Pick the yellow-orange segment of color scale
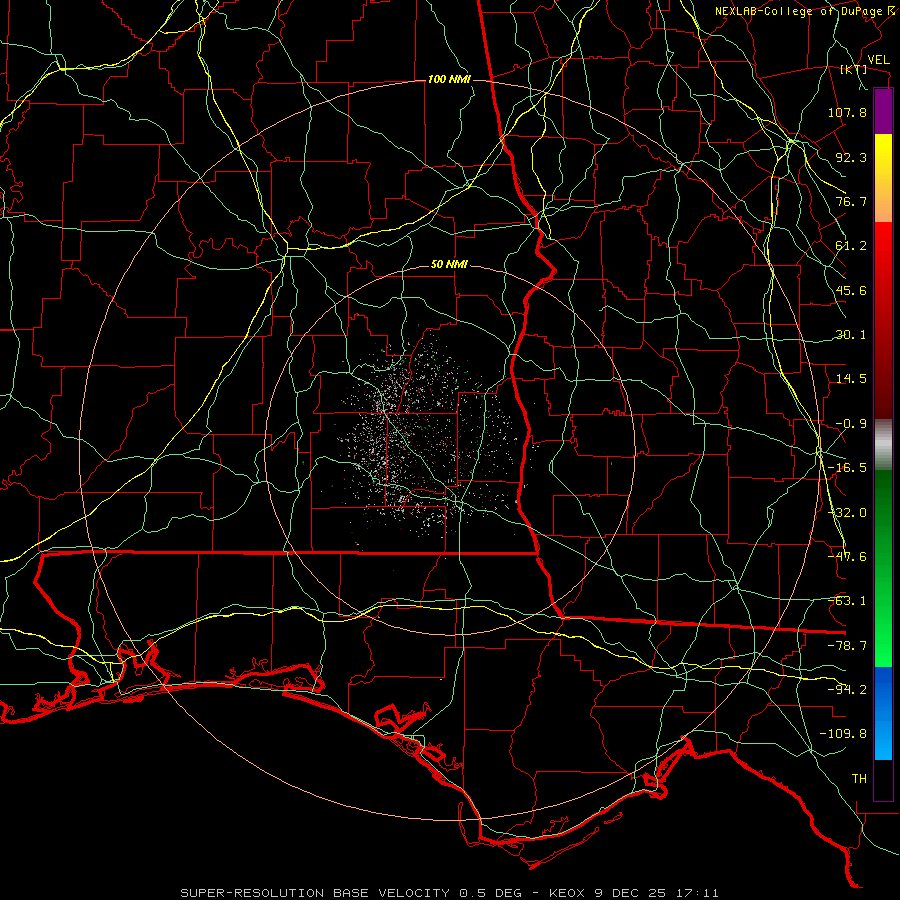The image size is (900, 900). click(x=883, y=178)
